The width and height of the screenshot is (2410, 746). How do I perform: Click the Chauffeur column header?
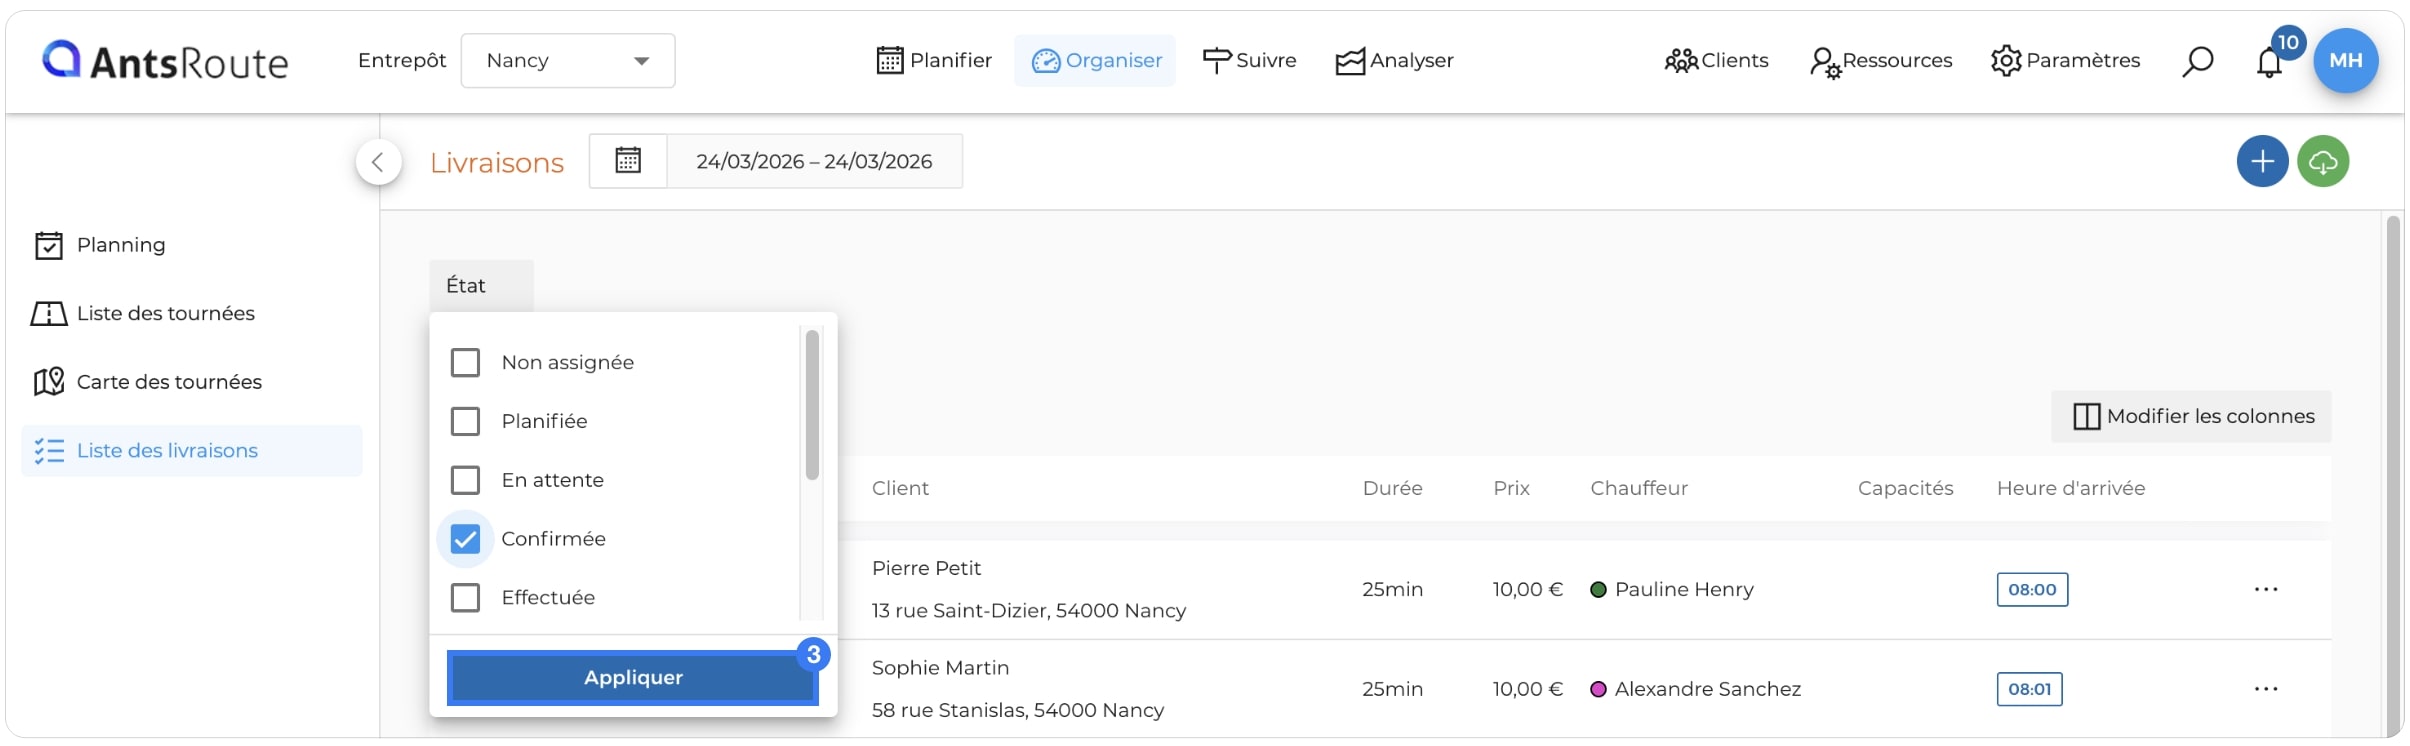click(1639, 488)
